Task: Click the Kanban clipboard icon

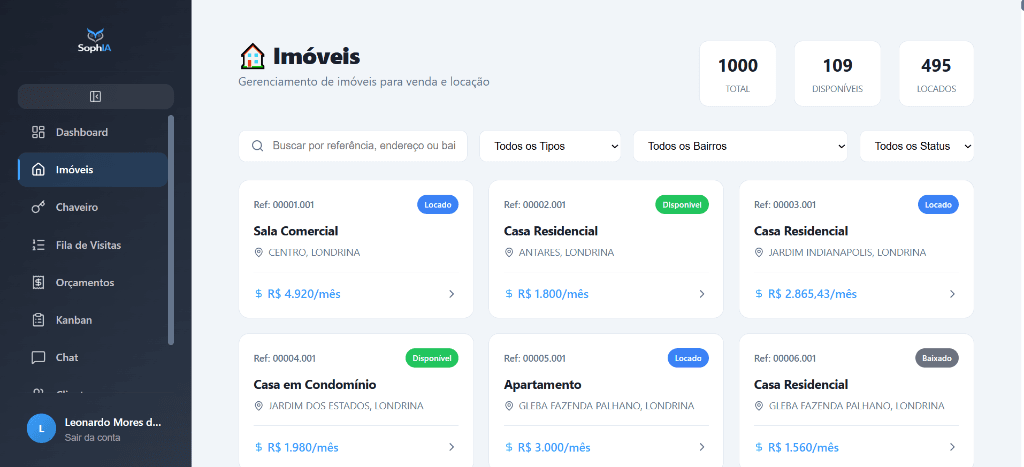Action: [39, 320]
